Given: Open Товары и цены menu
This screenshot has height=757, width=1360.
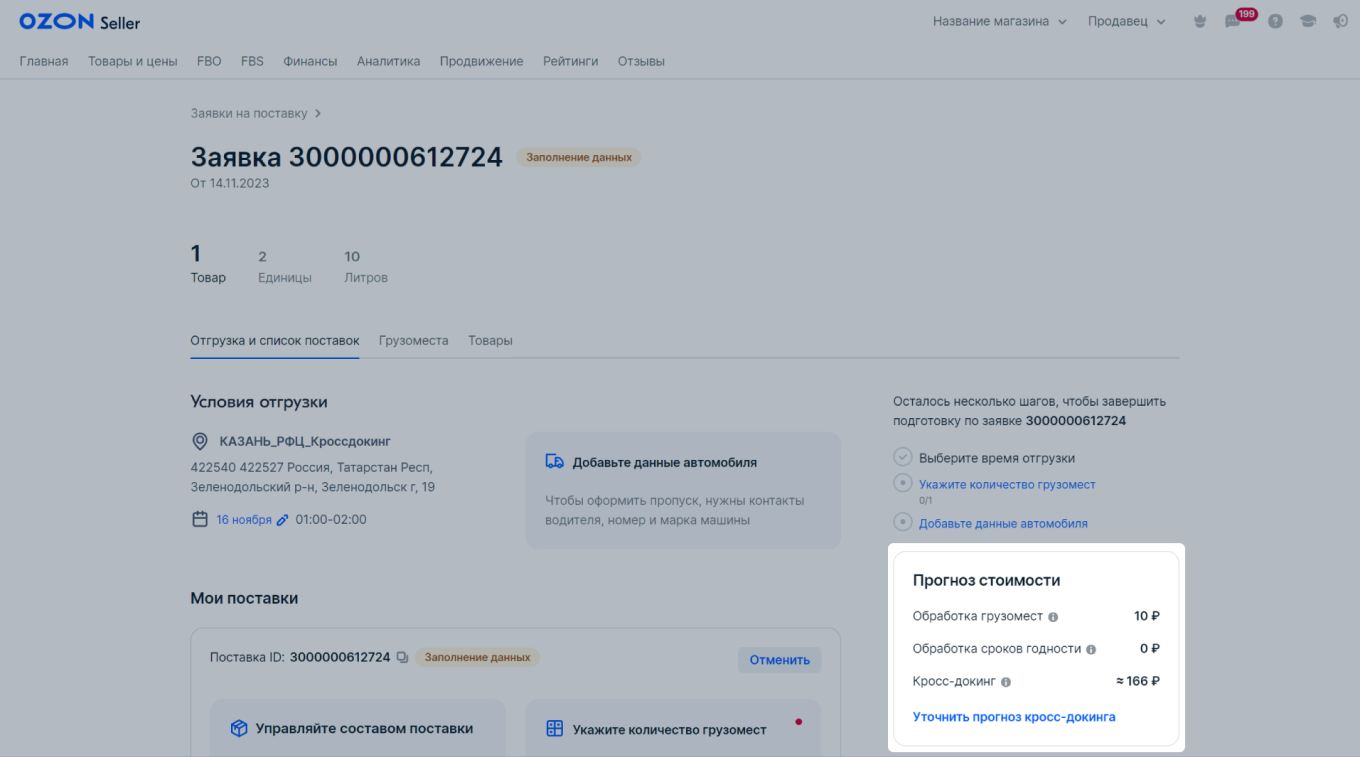Looking at the screenshot, I should [x=133, y=61].
